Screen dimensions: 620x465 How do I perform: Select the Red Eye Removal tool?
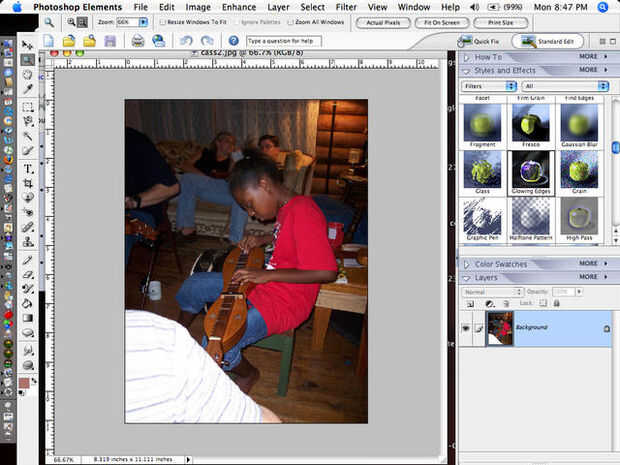pos(27,212)
